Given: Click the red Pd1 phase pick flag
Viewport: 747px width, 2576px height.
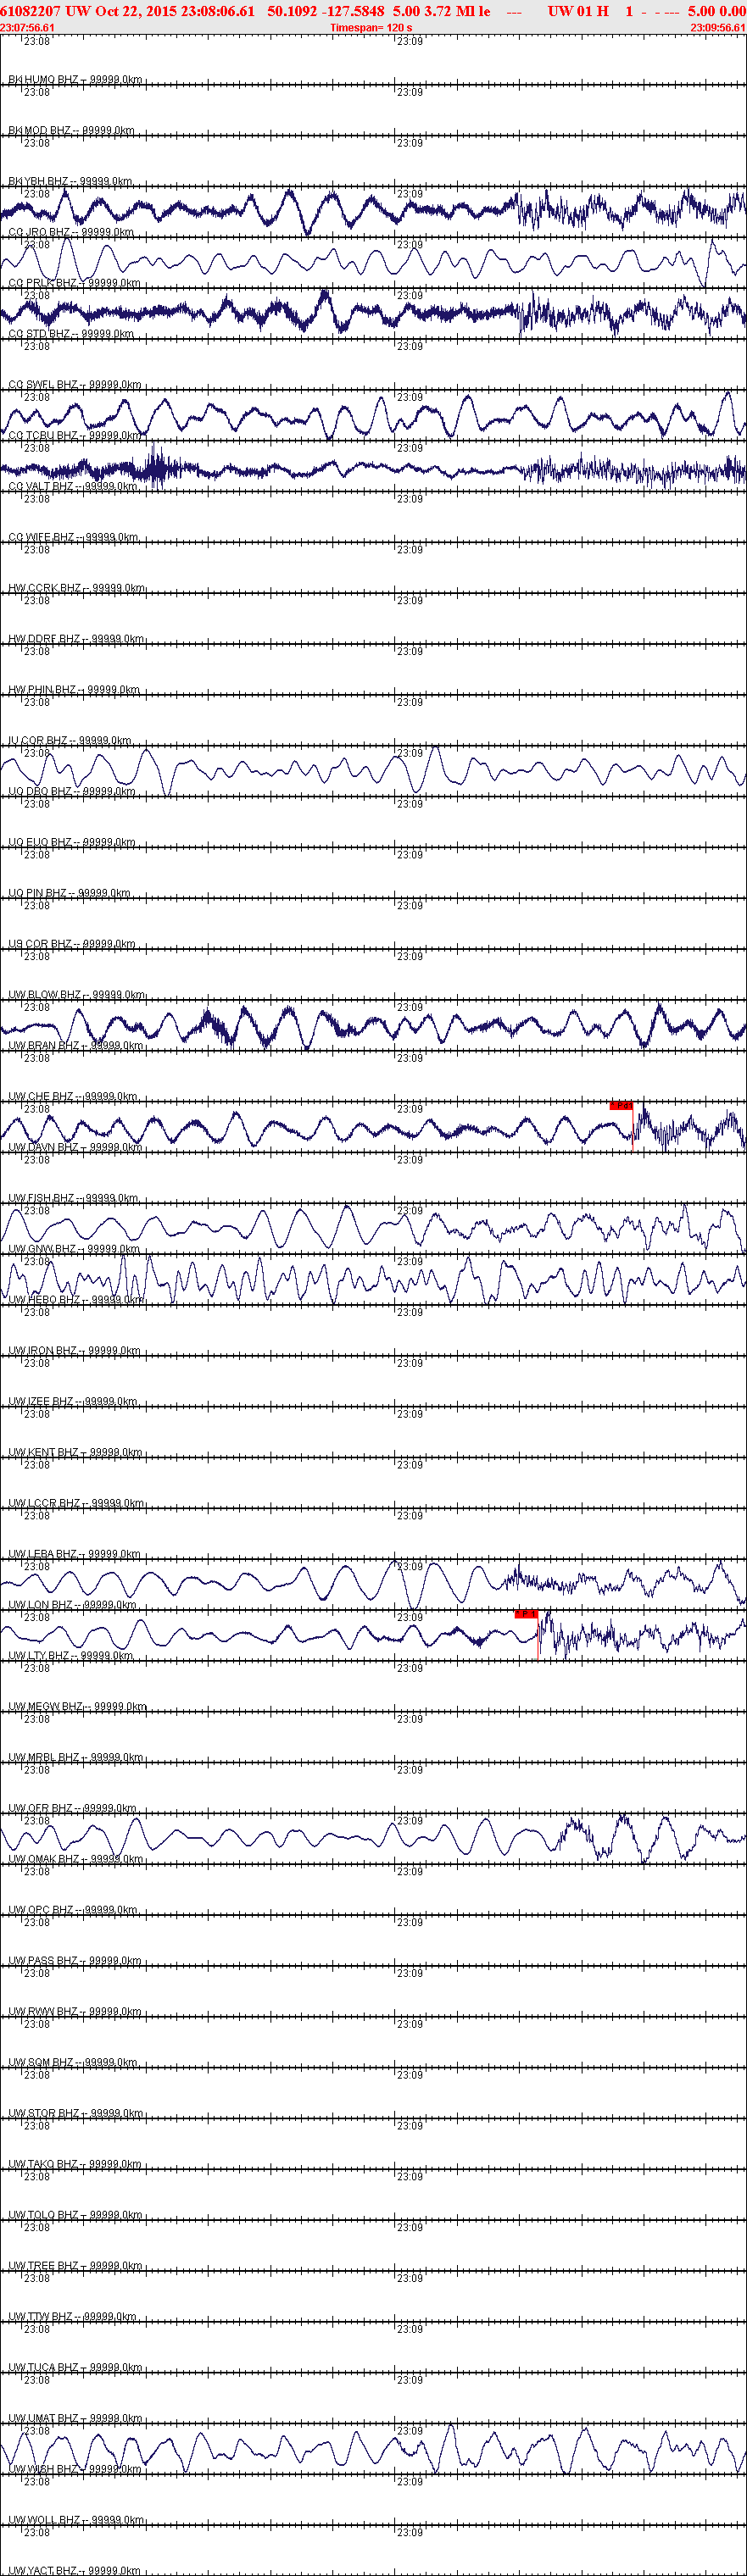Looking at the screenshot, I should coord(621,1106).
